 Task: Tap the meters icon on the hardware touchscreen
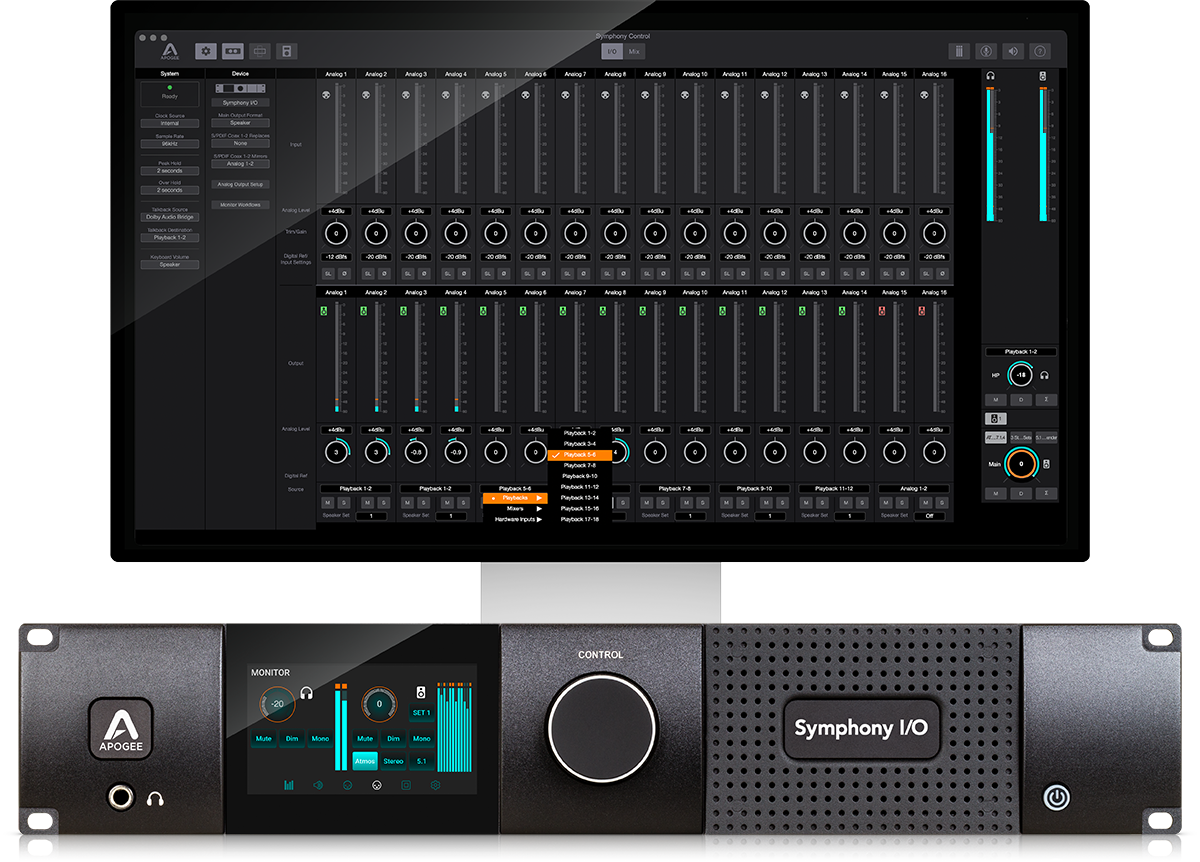coord(290,785)
